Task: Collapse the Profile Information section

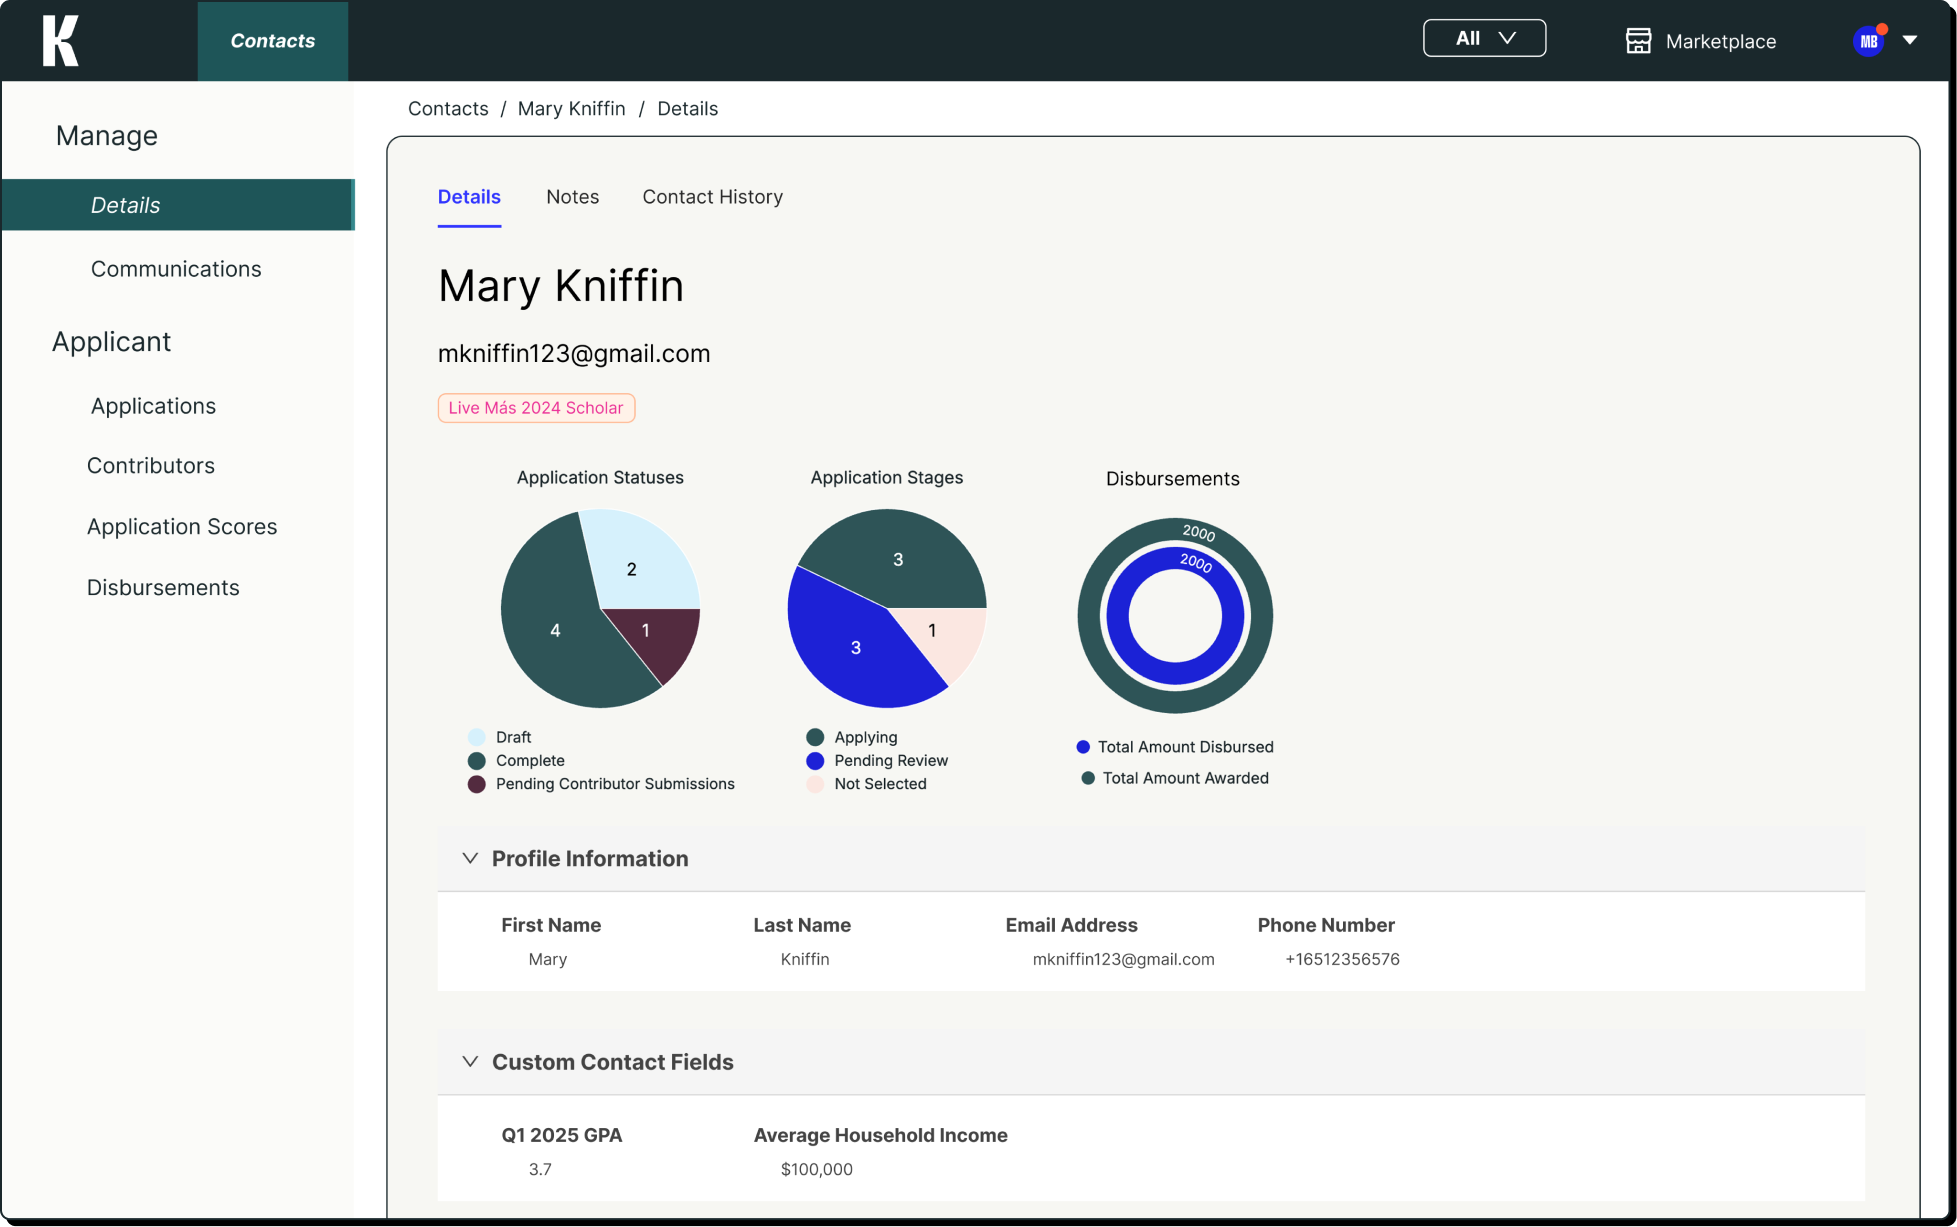Action: coord(470,858)
